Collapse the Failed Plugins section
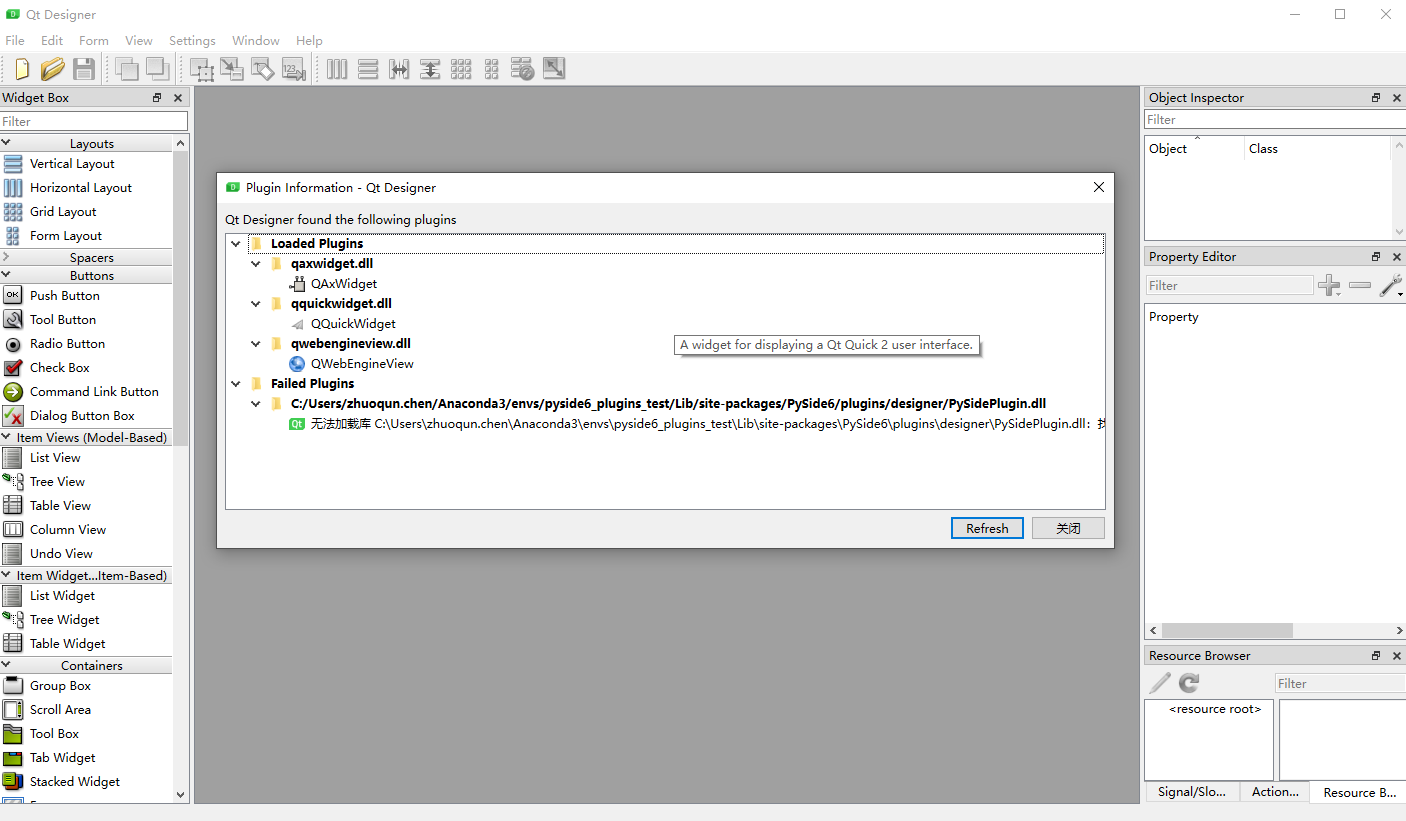The height and width of the screenshot is (821, 1406). pyautogui.click(x=236, y=383)
